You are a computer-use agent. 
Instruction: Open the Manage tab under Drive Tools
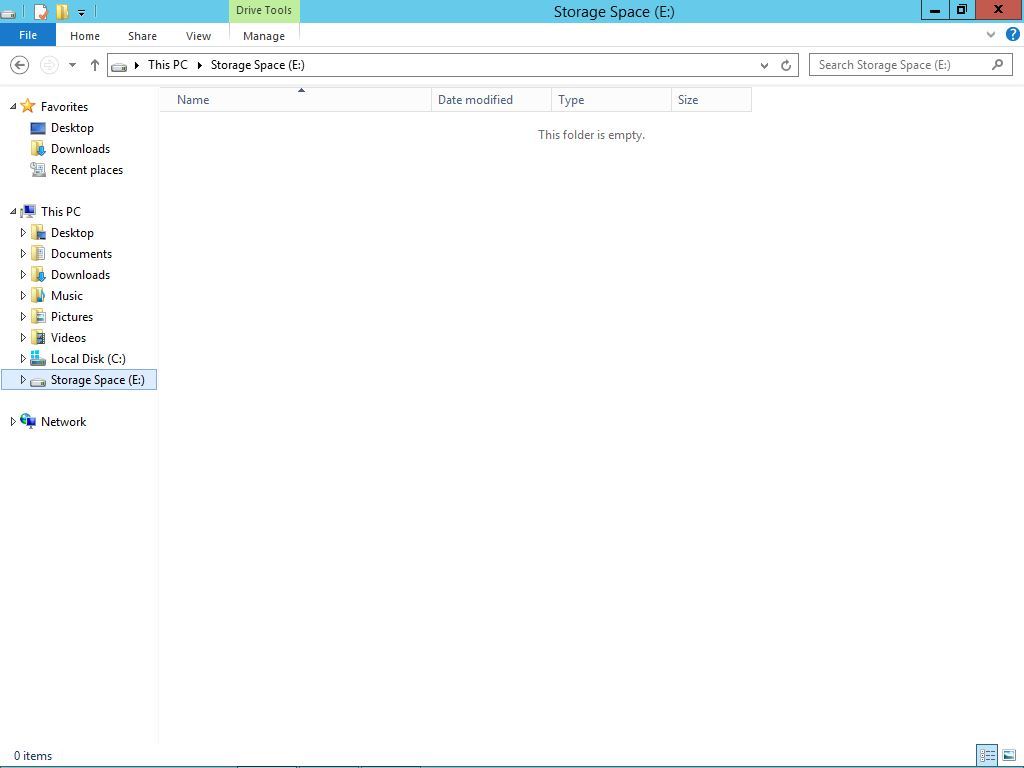[263, 36]
